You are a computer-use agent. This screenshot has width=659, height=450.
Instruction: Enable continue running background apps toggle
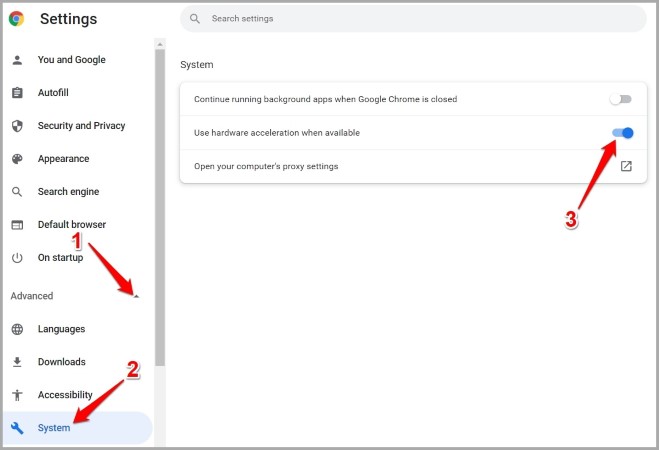click(621, 99)
